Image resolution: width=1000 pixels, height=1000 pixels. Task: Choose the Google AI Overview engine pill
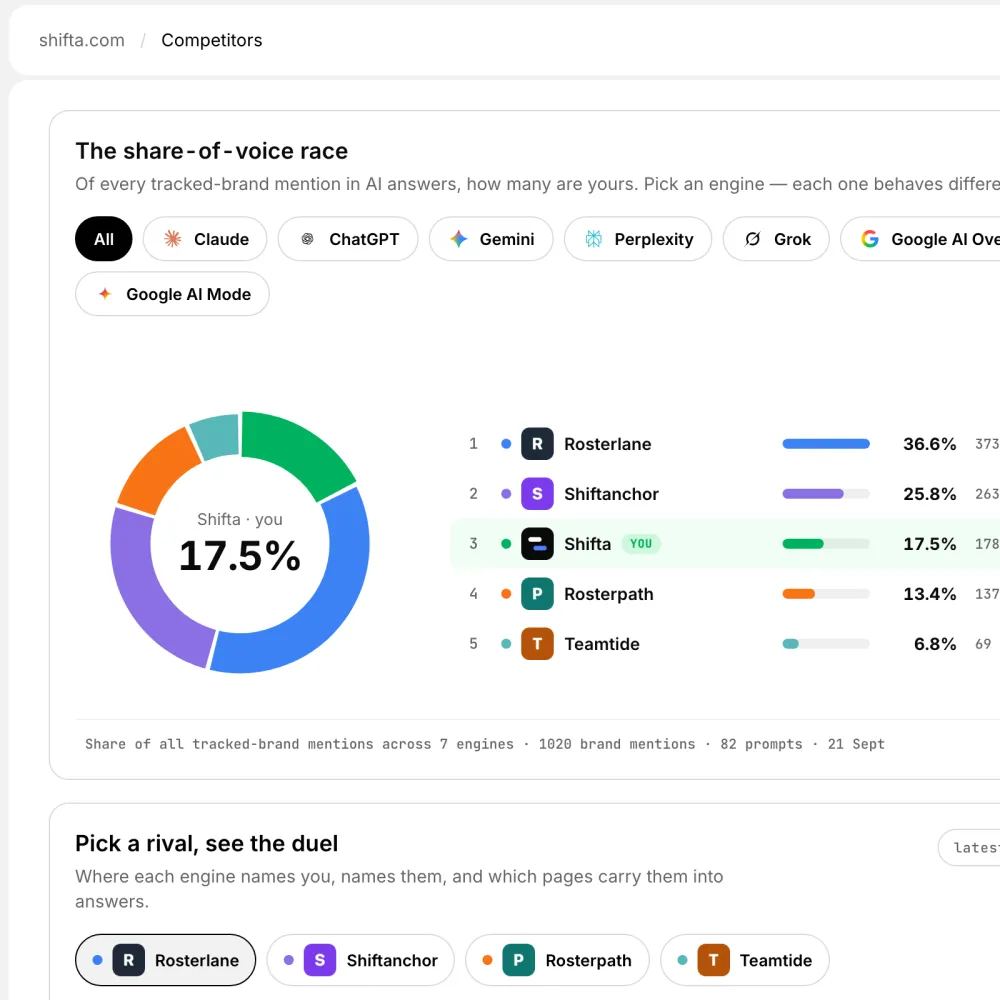tap(920, 239)
